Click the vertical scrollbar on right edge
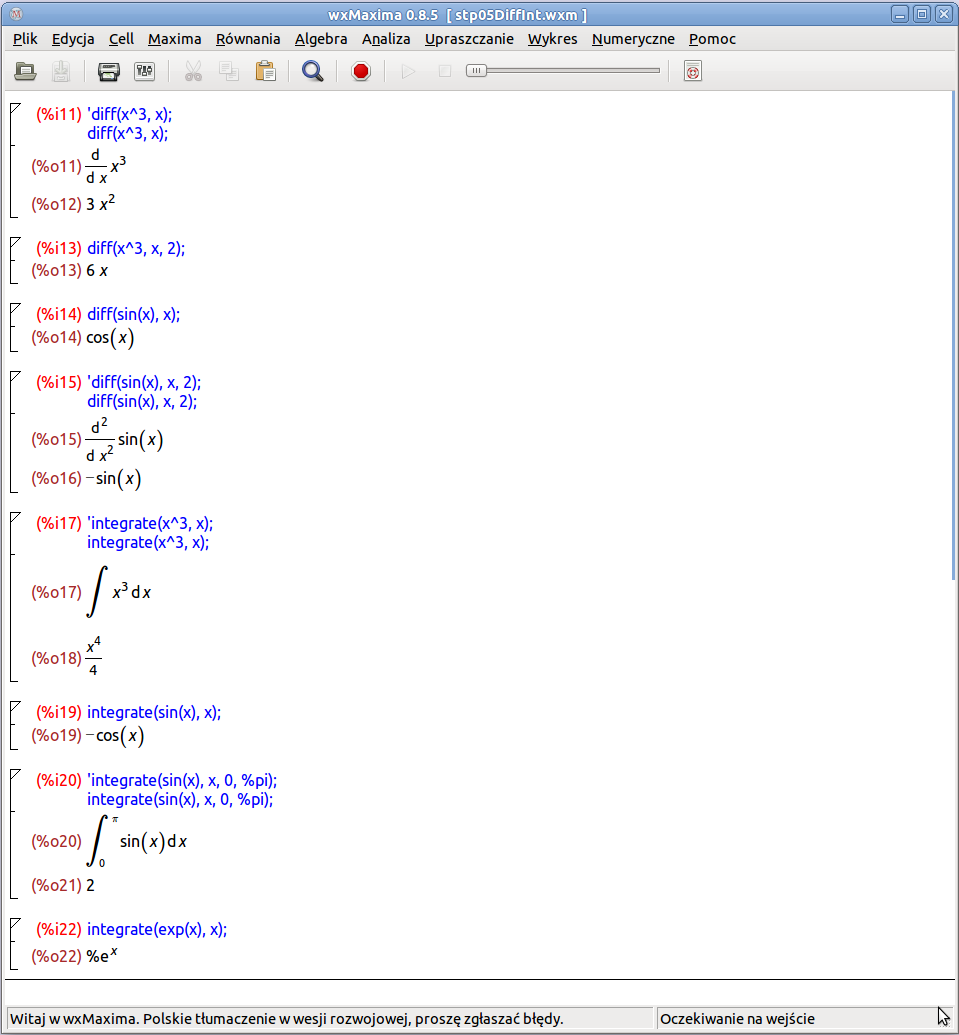 coord(953,335)
